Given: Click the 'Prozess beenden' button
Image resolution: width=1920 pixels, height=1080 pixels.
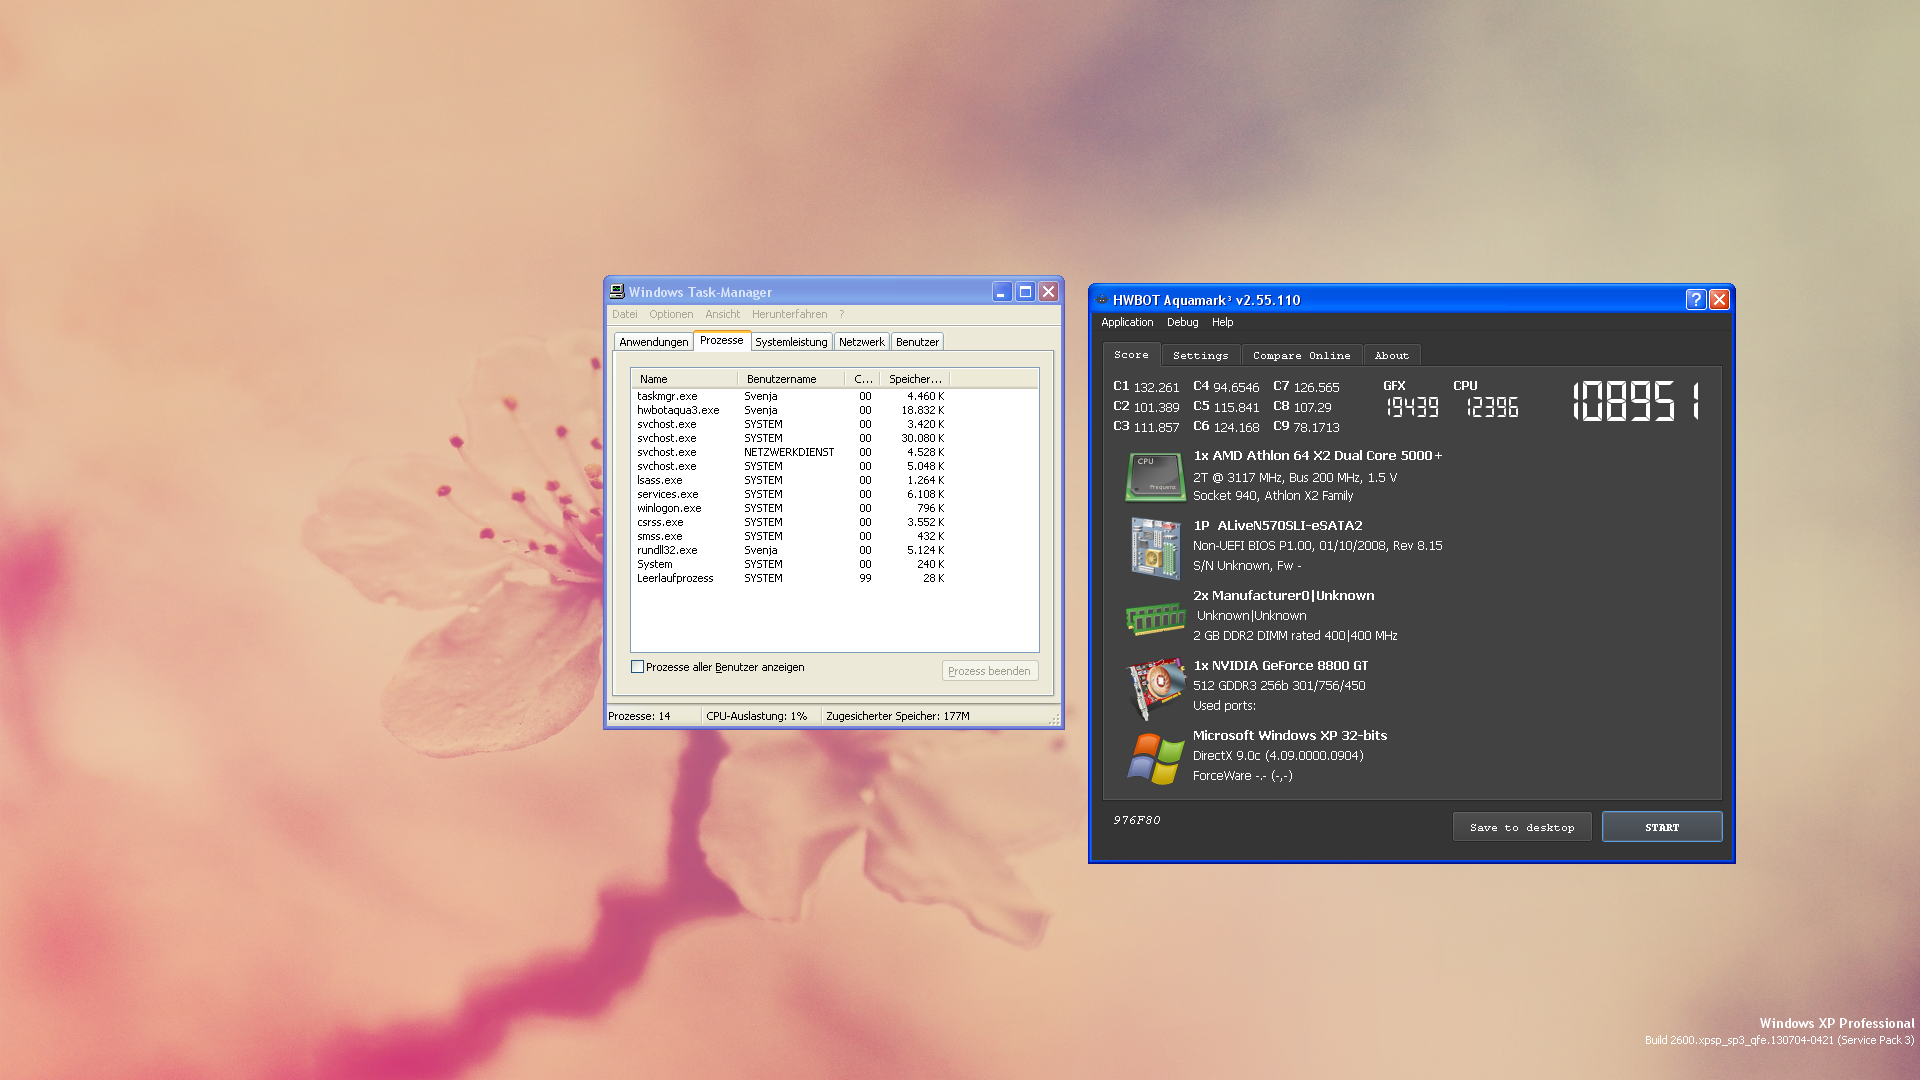Looking at the screenshot, I should coord(989,671).
